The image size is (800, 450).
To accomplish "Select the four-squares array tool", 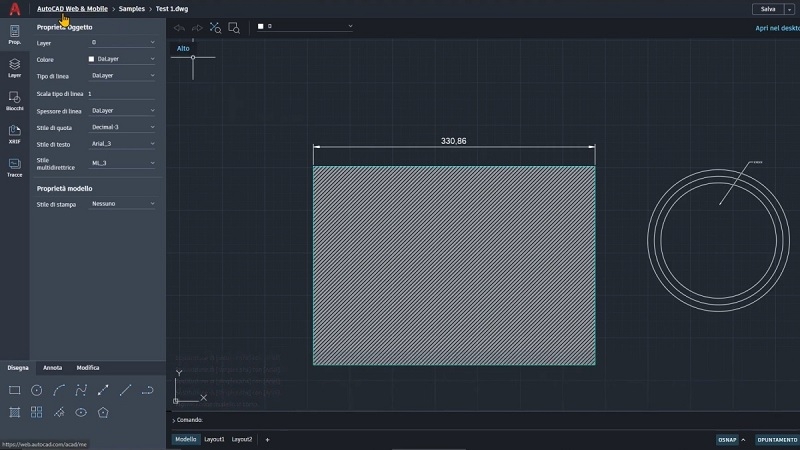I will tap(36, 412).
